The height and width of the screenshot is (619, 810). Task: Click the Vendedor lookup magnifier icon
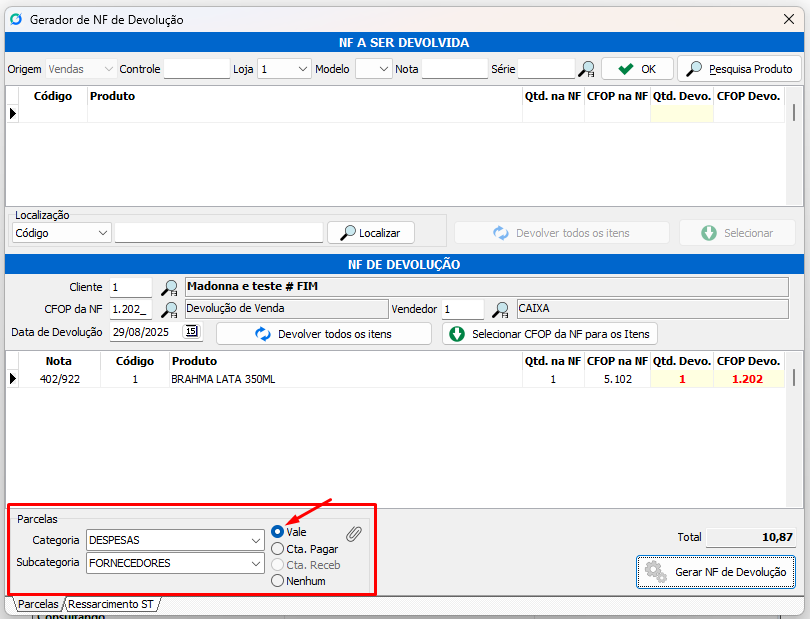tap(500, 310)
